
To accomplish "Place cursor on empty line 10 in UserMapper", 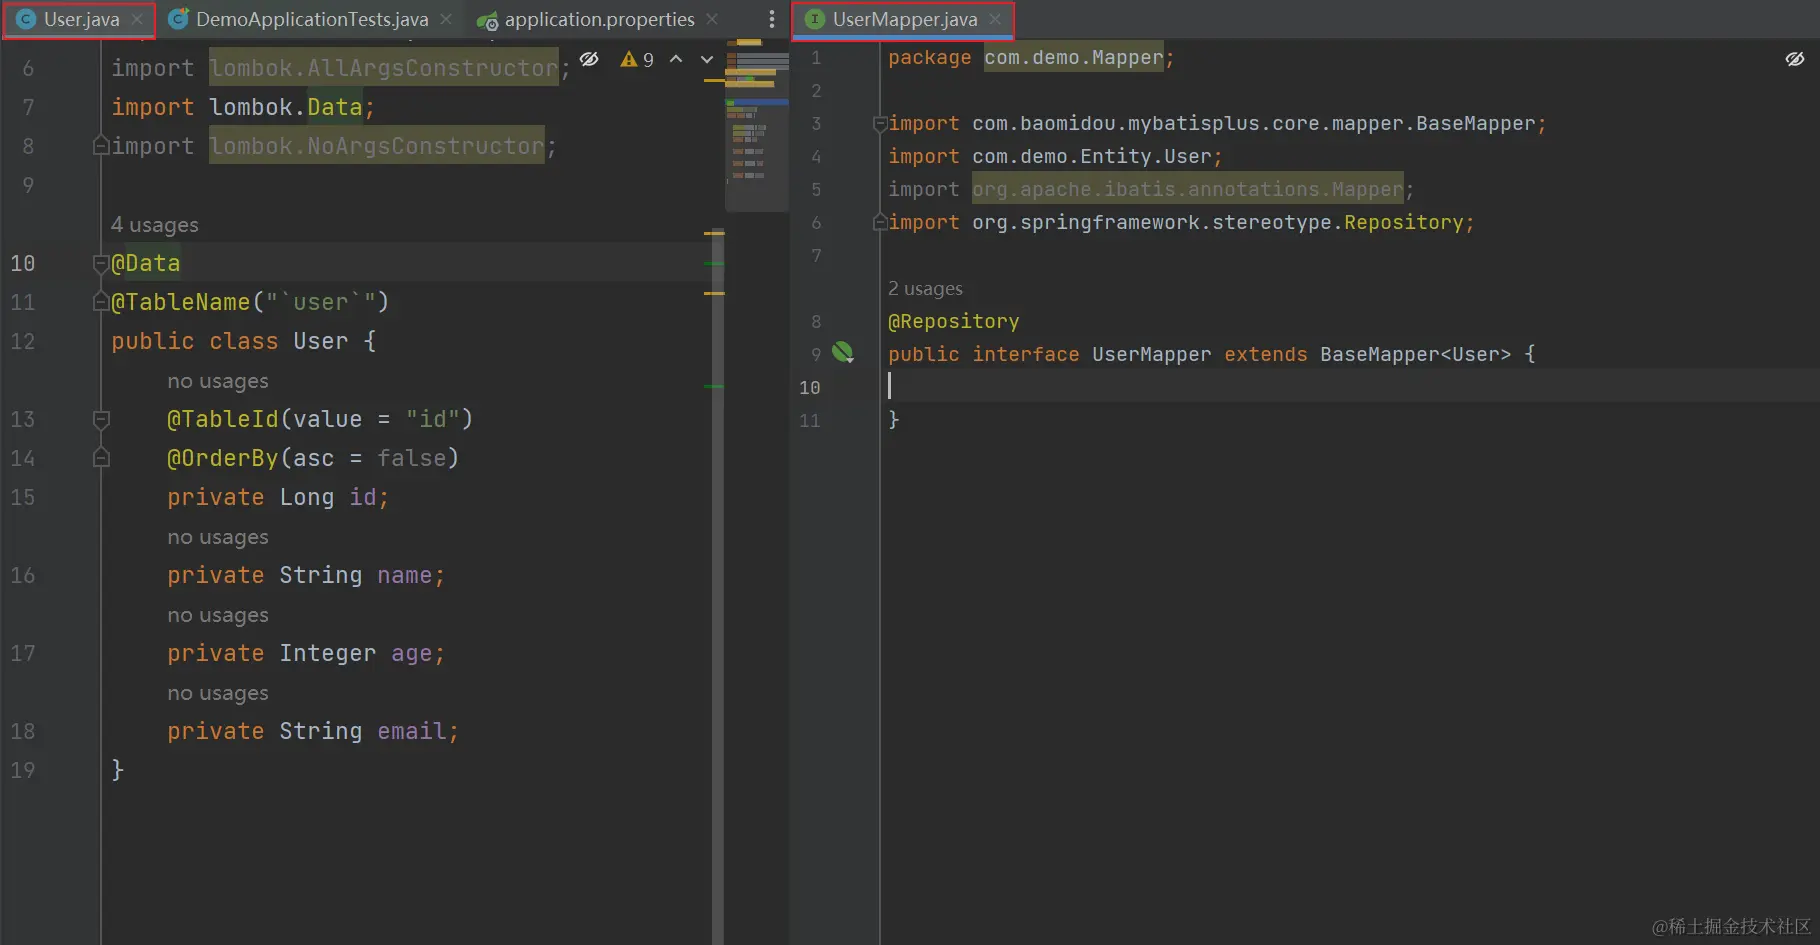I will [x=1350, y=387].
